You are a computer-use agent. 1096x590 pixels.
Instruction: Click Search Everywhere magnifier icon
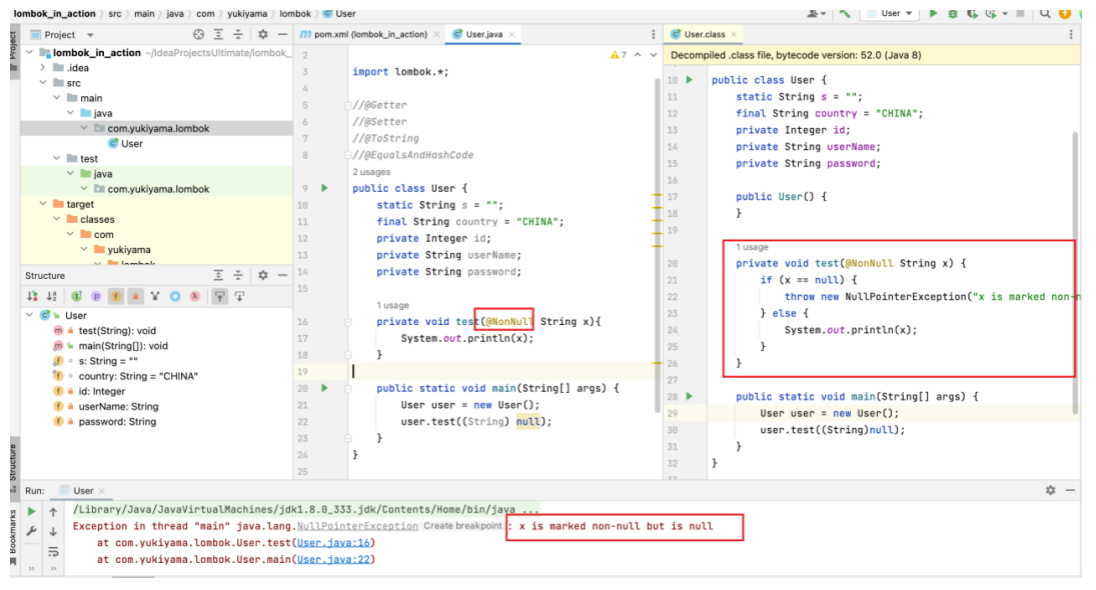click(x=1045, y=13)
